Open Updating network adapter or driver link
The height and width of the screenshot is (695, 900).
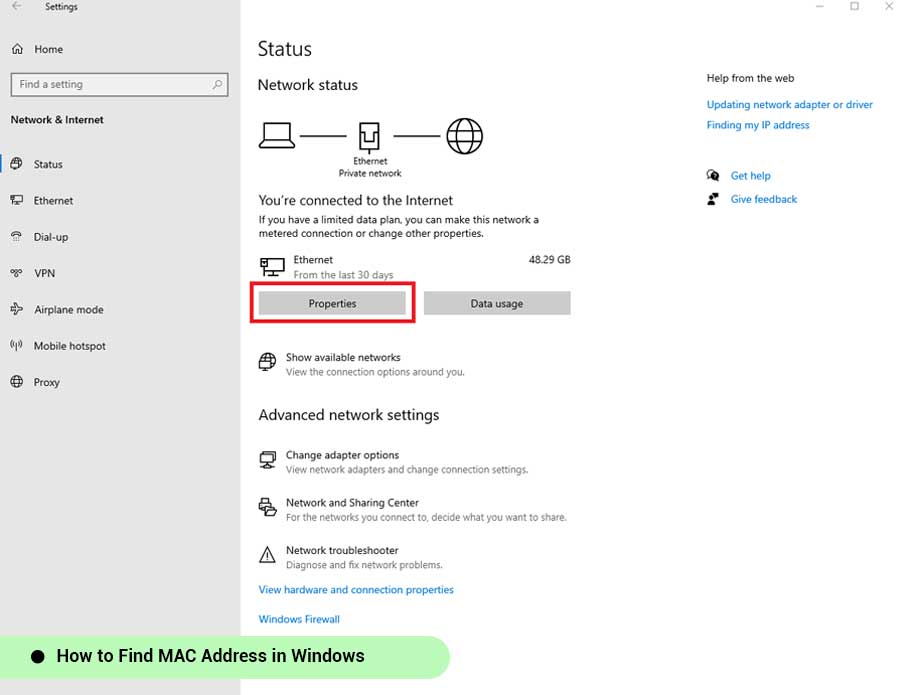click(x=789, y=105)
